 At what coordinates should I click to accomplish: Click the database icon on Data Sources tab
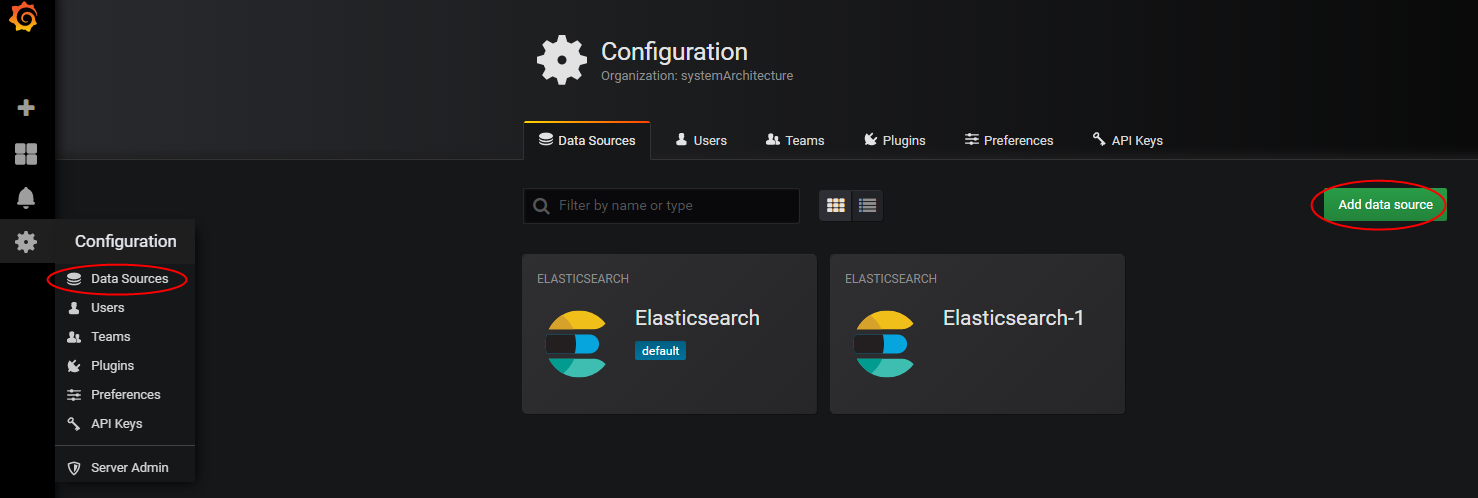pos(545,140)
